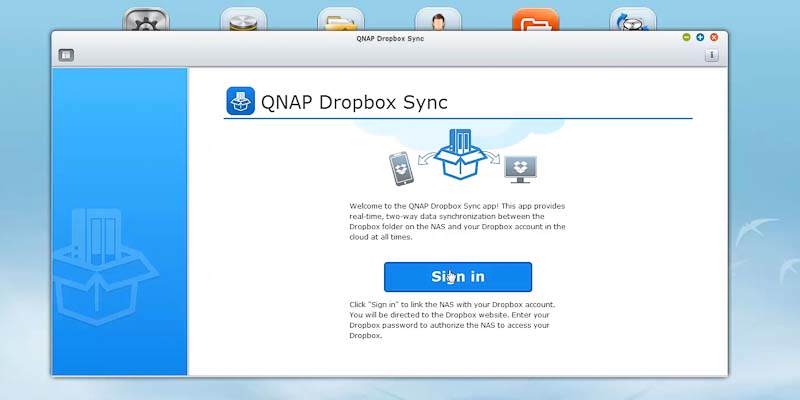Screen dimensions: 800x400
Task: Open the orange folder desktop icon
Action: point(536,20)
